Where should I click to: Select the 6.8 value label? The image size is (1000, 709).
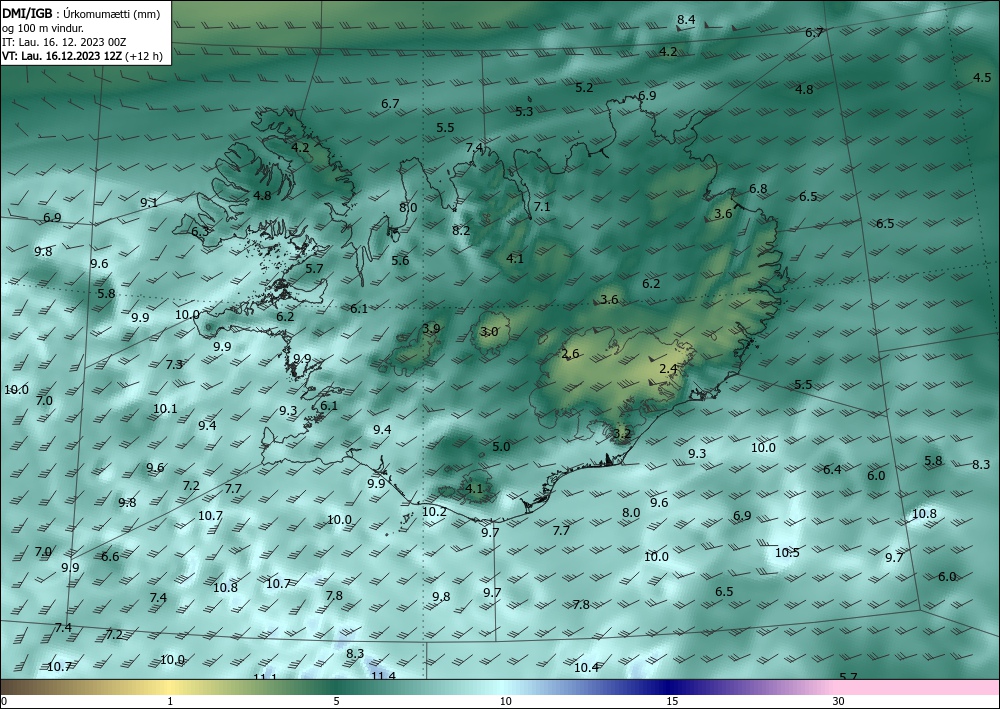pyautogui.click(x=758, y=189)
